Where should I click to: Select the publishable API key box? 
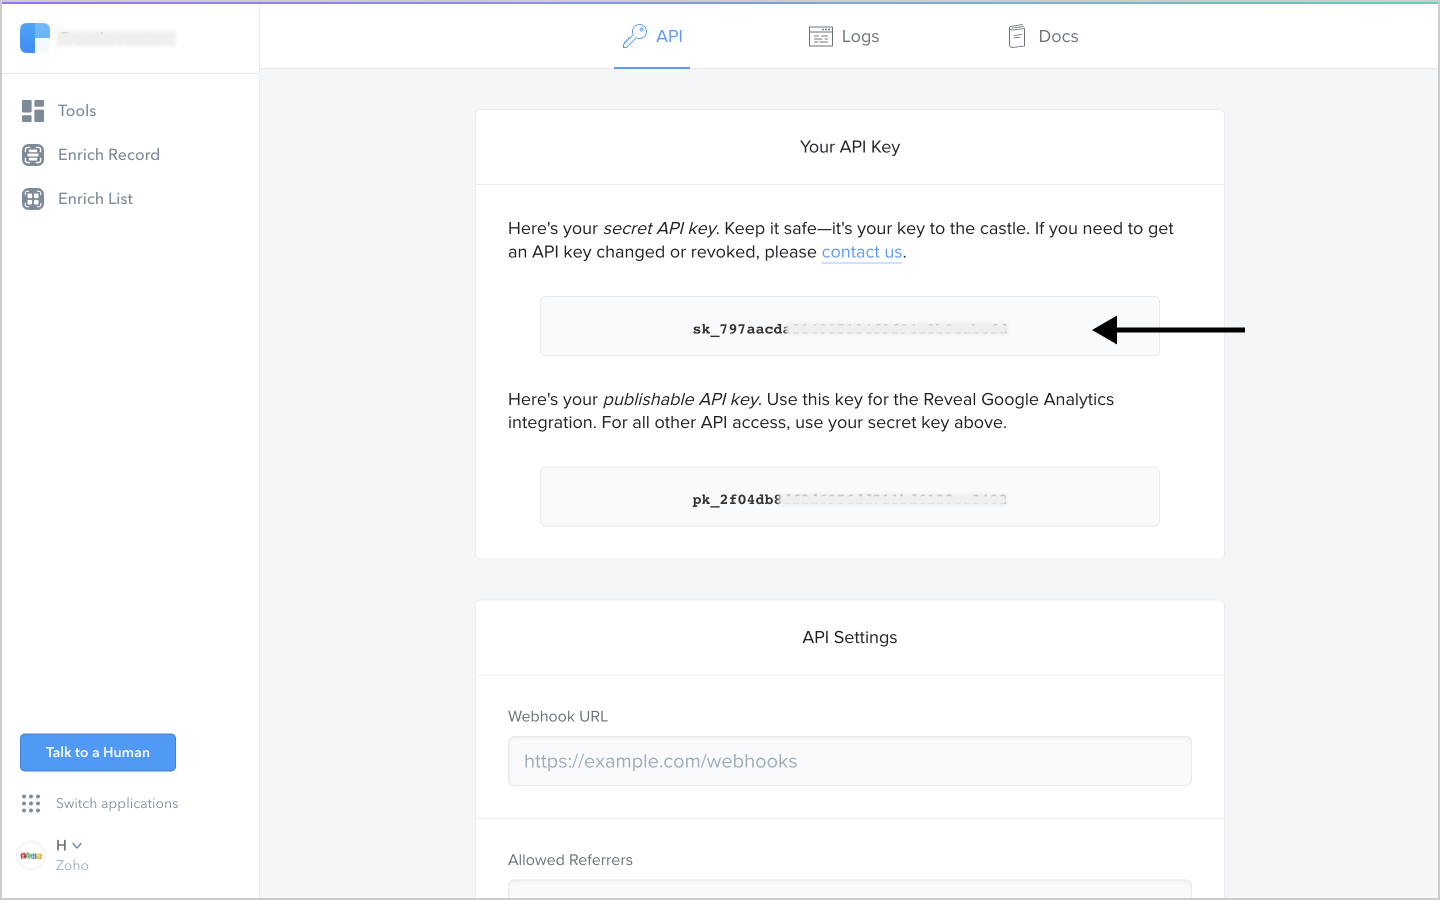click(x=849, y=497)
